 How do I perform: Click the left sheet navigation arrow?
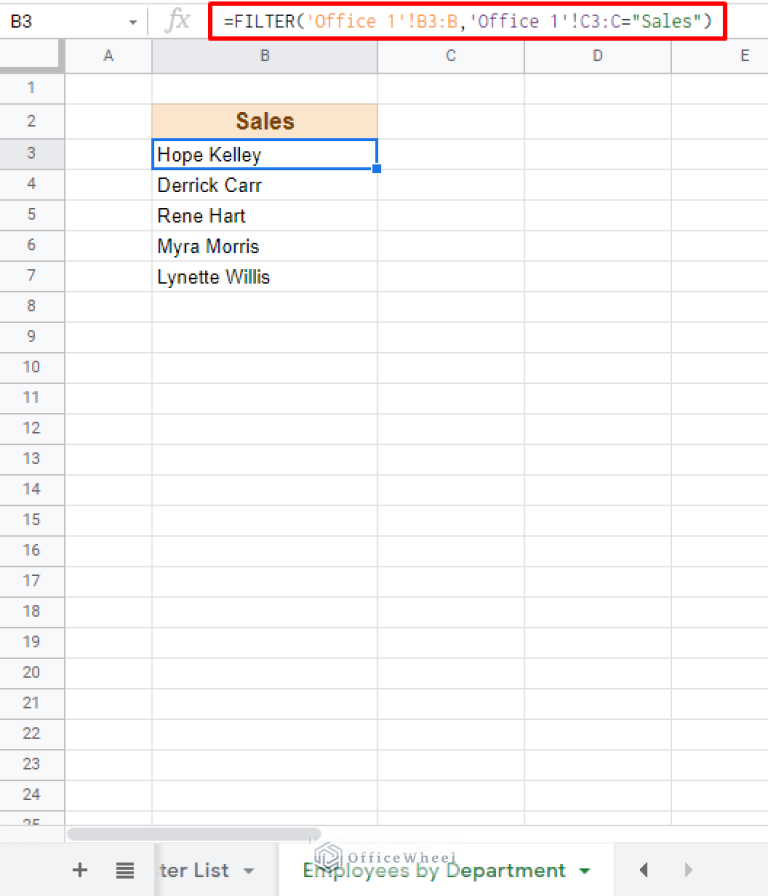pyautogui.click(x=644, y=870)
